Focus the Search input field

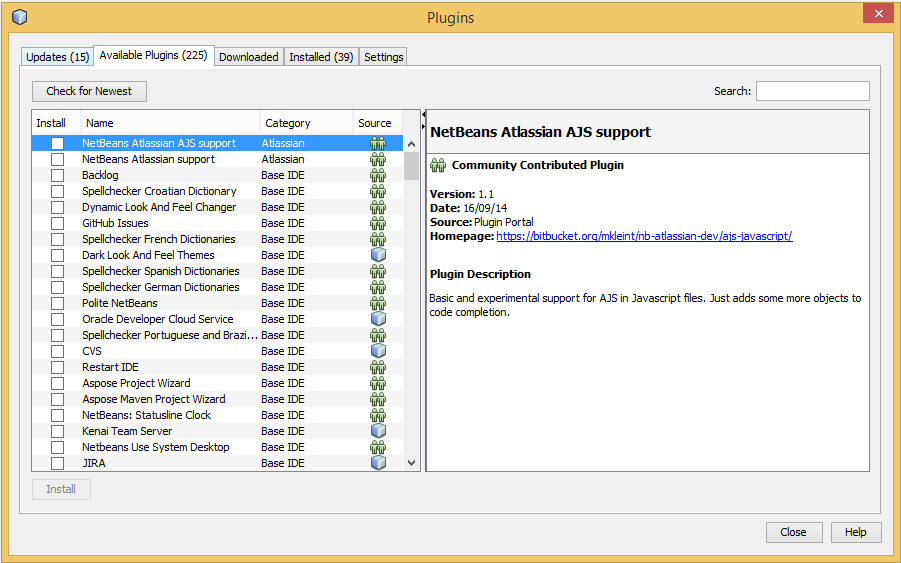812,91
